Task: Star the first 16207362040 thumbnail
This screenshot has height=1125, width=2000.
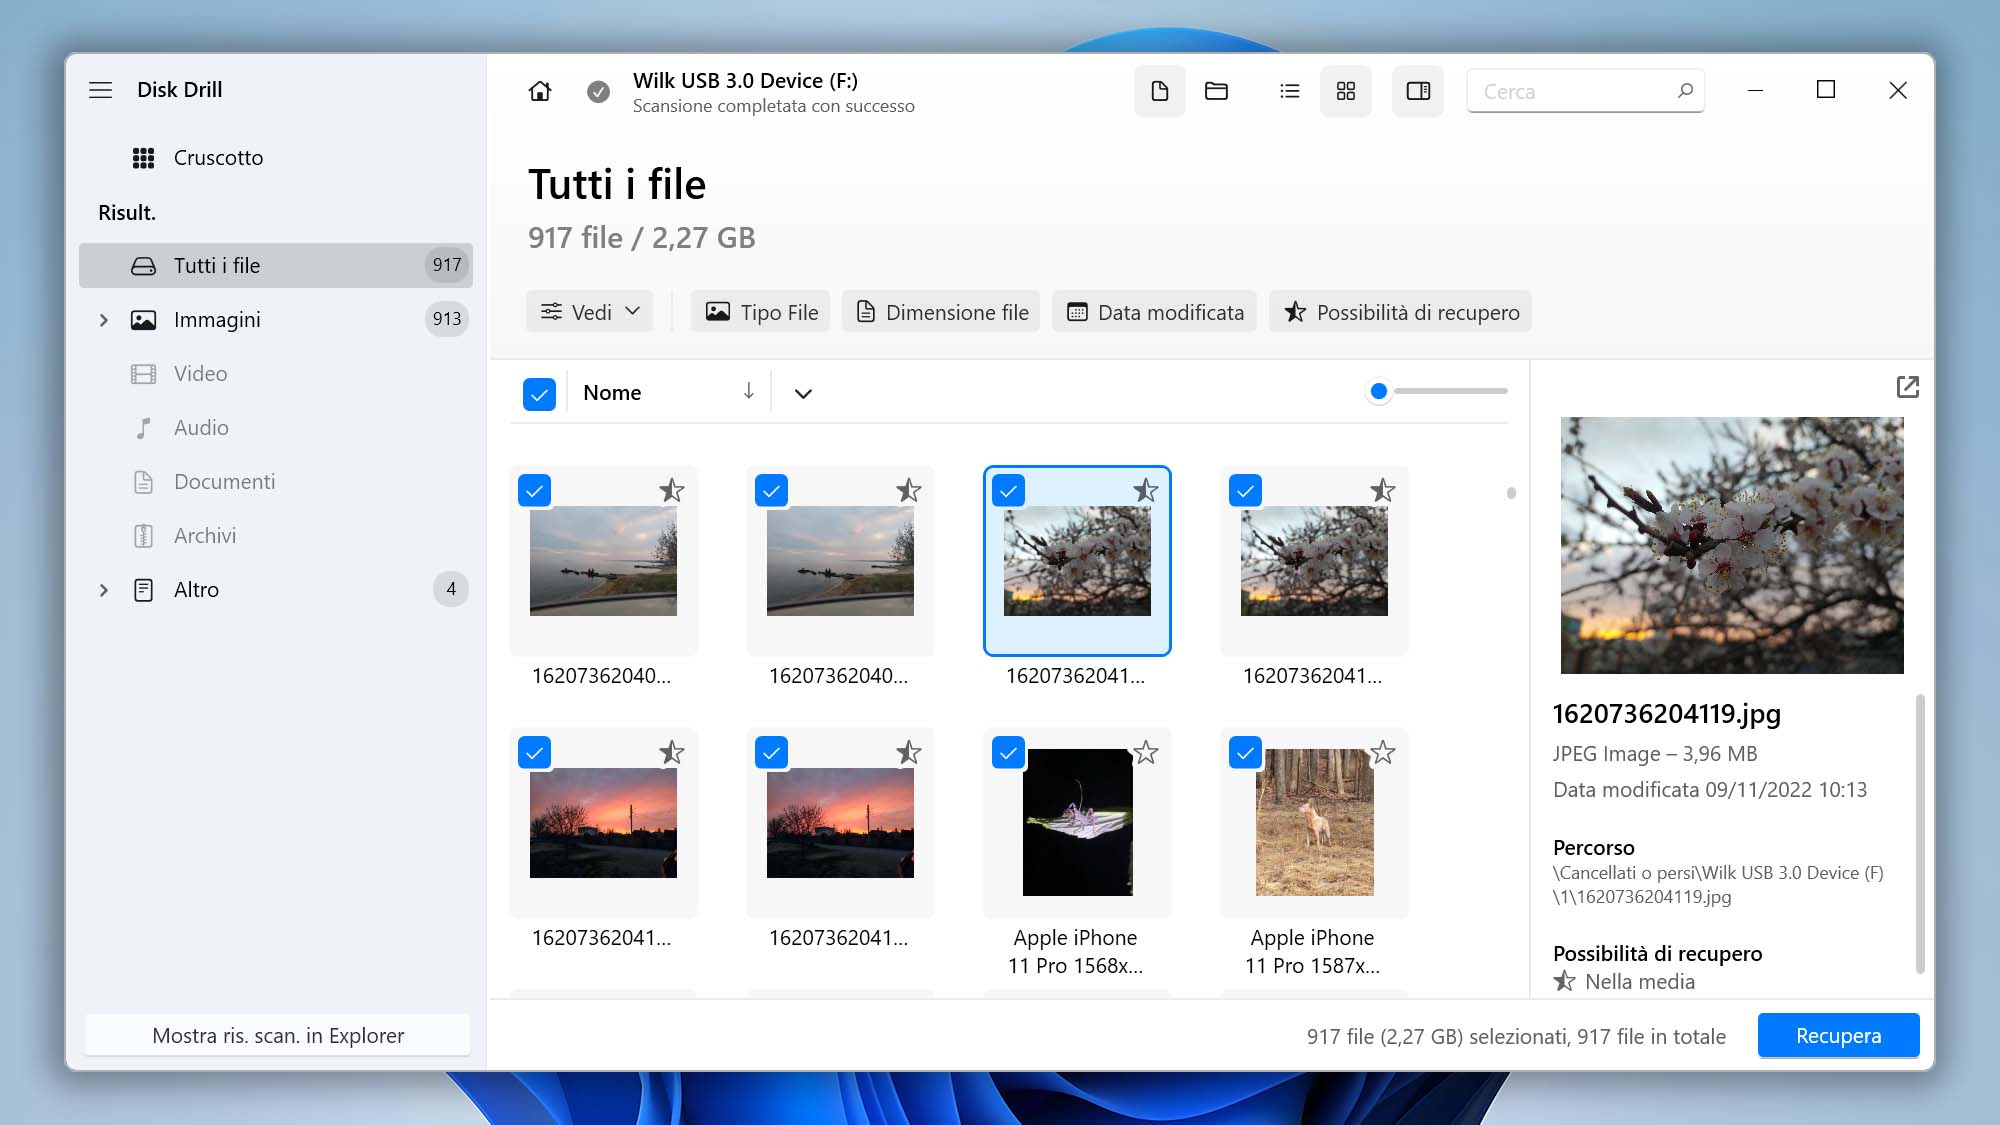Action: pyautogui.click(x=672, y=490)
